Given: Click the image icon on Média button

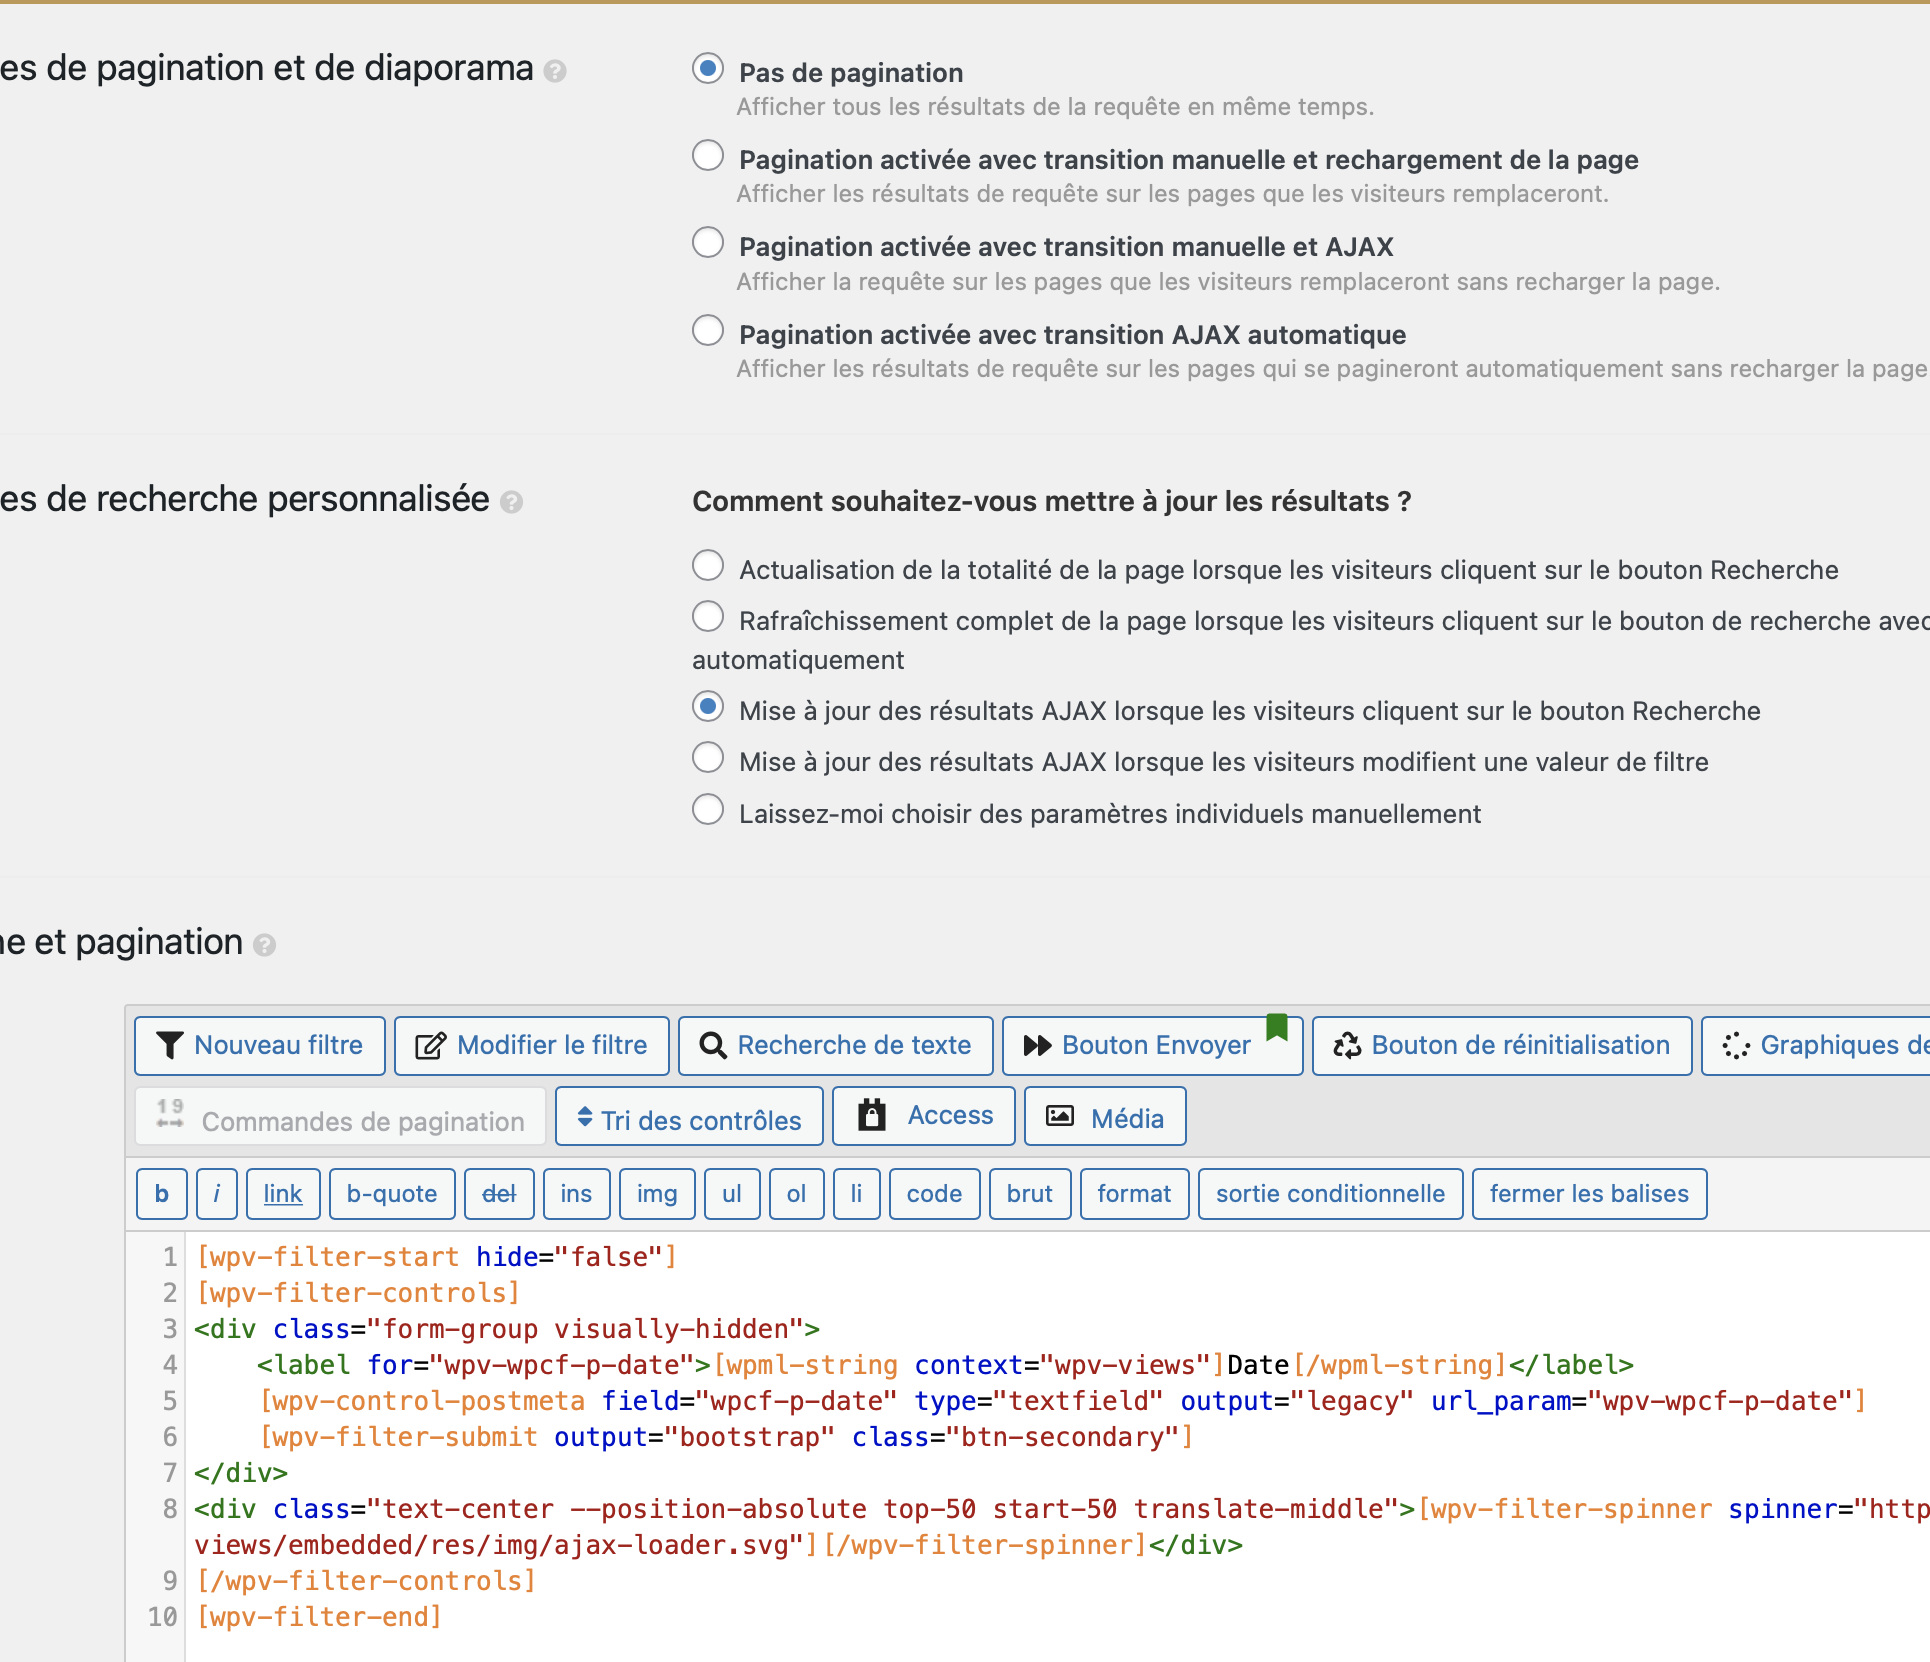Looking at the screenshot, I should 1060,1116.
